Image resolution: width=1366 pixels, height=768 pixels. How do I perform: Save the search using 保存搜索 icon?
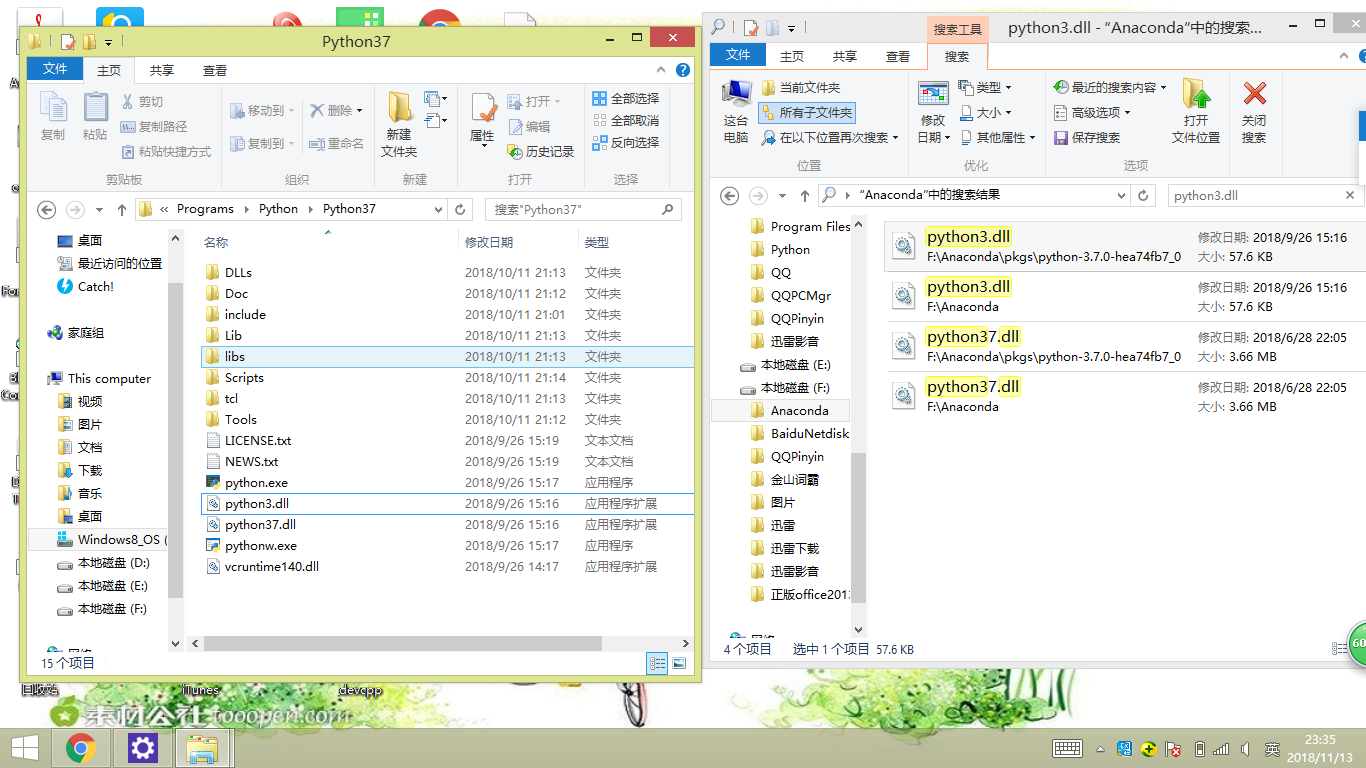[1096, 137]
